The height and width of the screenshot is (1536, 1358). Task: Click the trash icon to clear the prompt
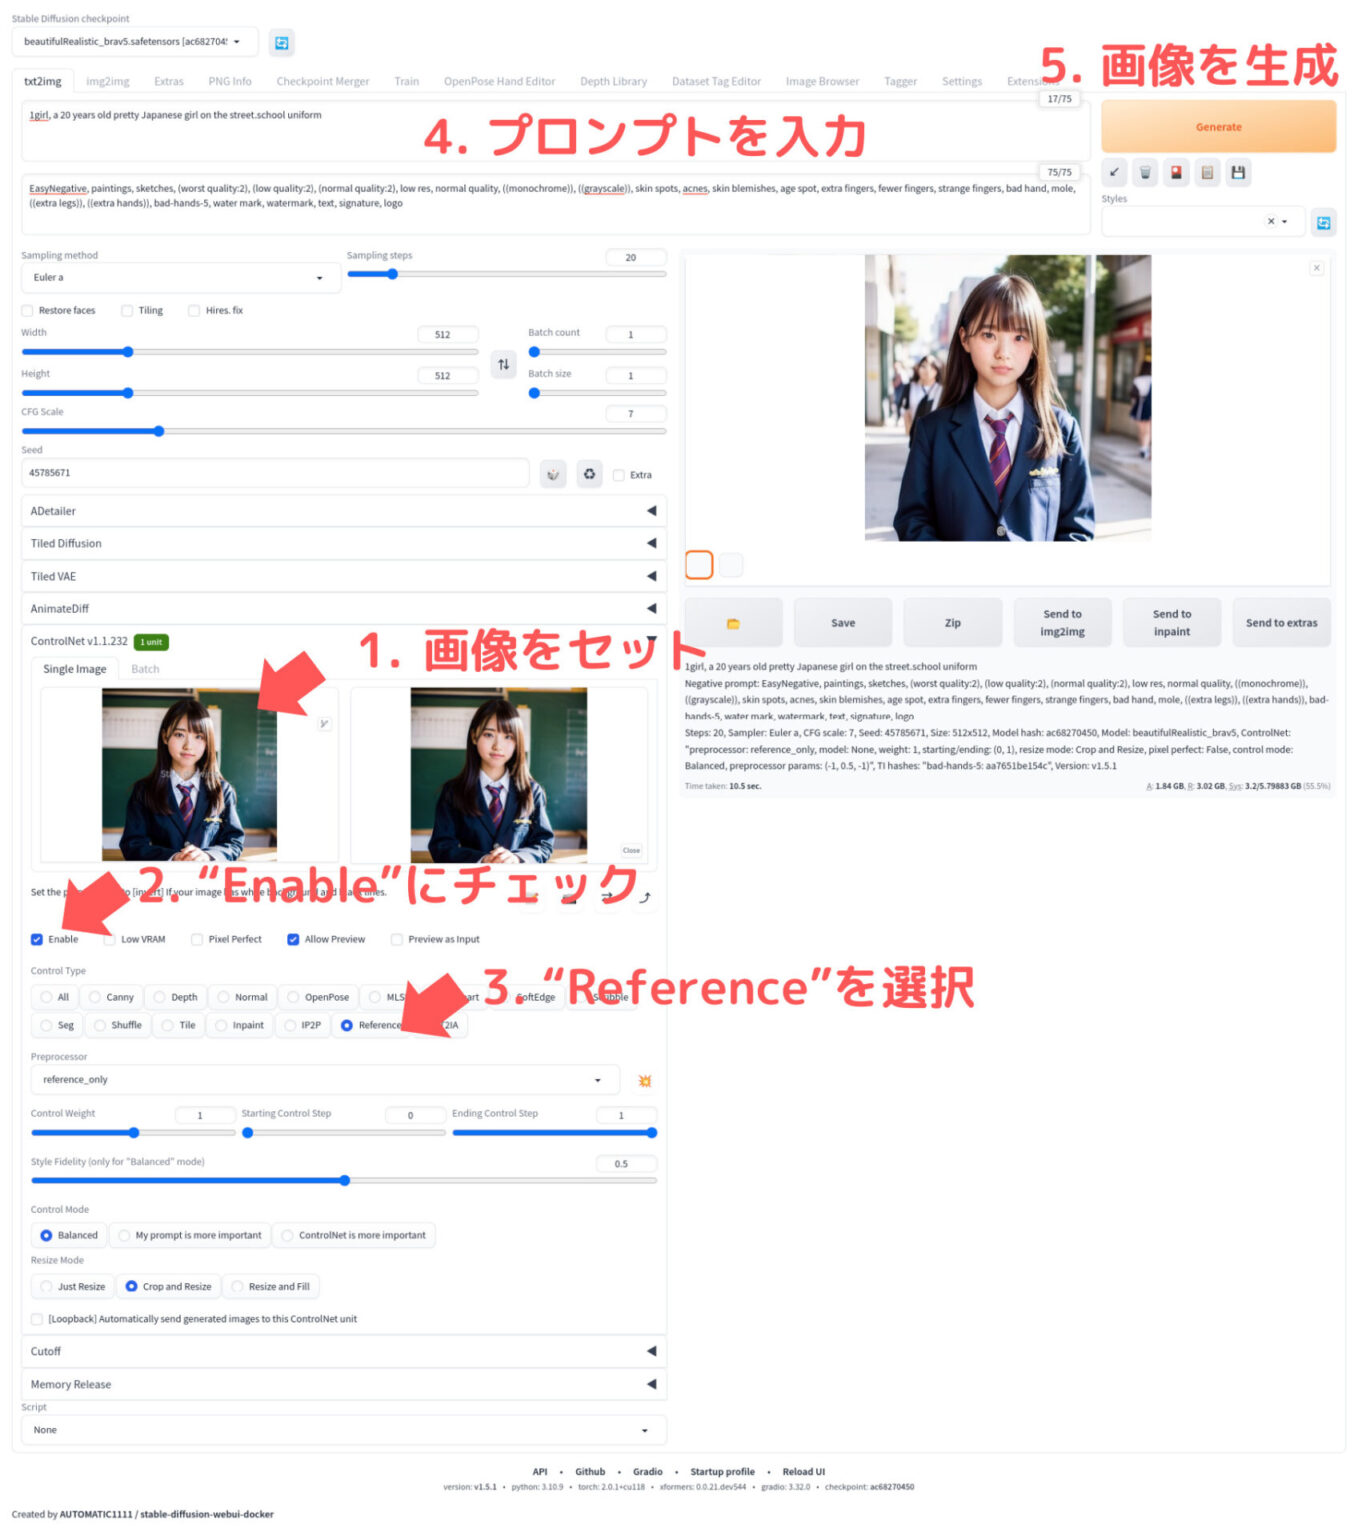click(x=1144, y=172)
